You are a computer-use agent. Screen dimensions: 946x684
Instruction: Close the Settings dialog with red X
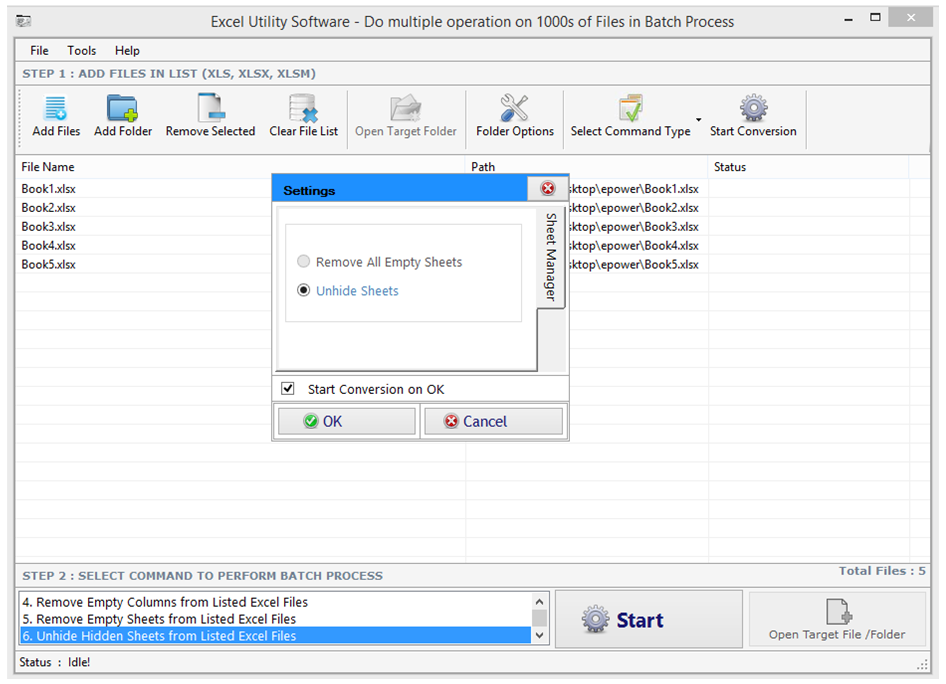click(x=548, y=188)
